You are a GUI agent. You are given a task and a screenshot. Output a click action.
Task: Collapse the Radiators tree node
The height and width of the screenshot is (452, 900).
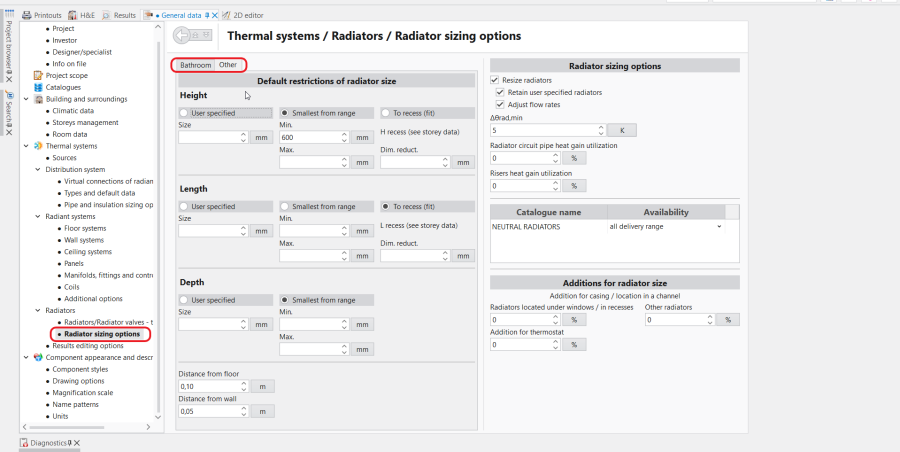coord(38,310)
